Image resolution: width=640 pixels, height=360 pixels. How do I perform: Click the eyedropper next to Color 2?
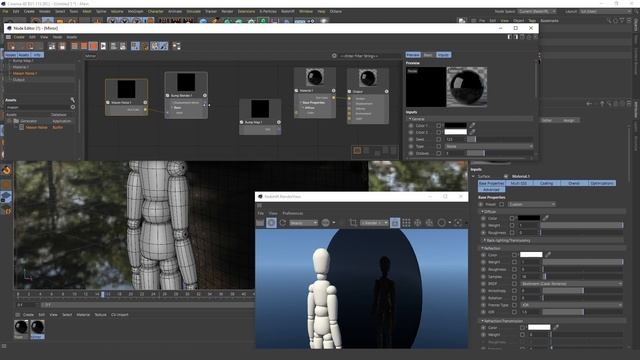pyautogui.click(x=472, y=132)
